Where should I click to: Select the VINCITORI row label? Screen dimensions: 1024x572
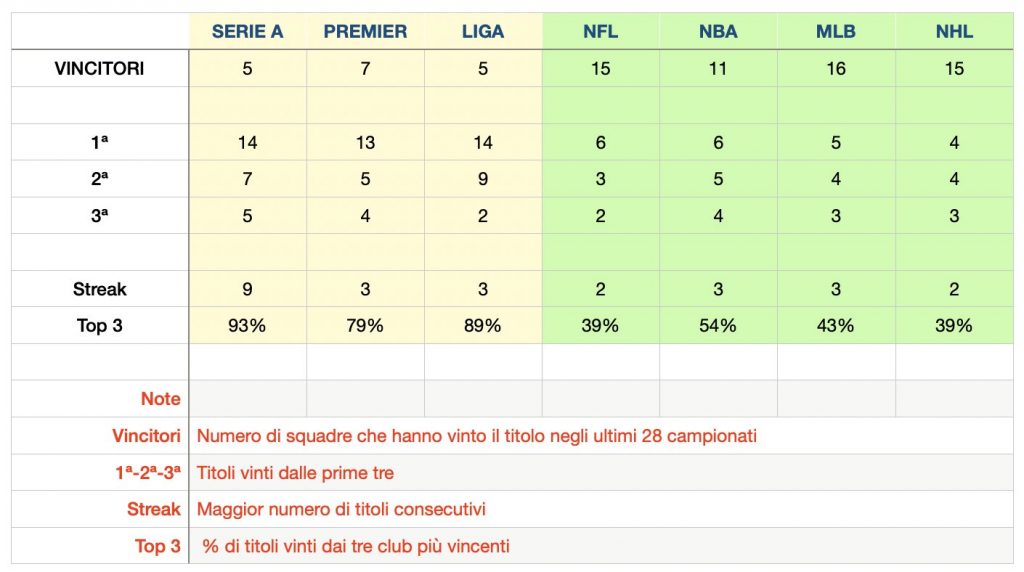(x=100, y=69)
